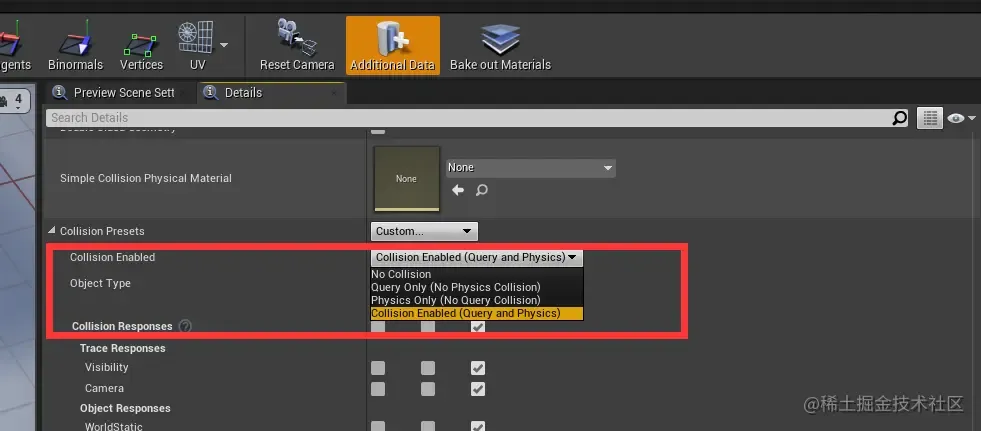Toggle Additional Data toolbar button

tap(393, 46)
